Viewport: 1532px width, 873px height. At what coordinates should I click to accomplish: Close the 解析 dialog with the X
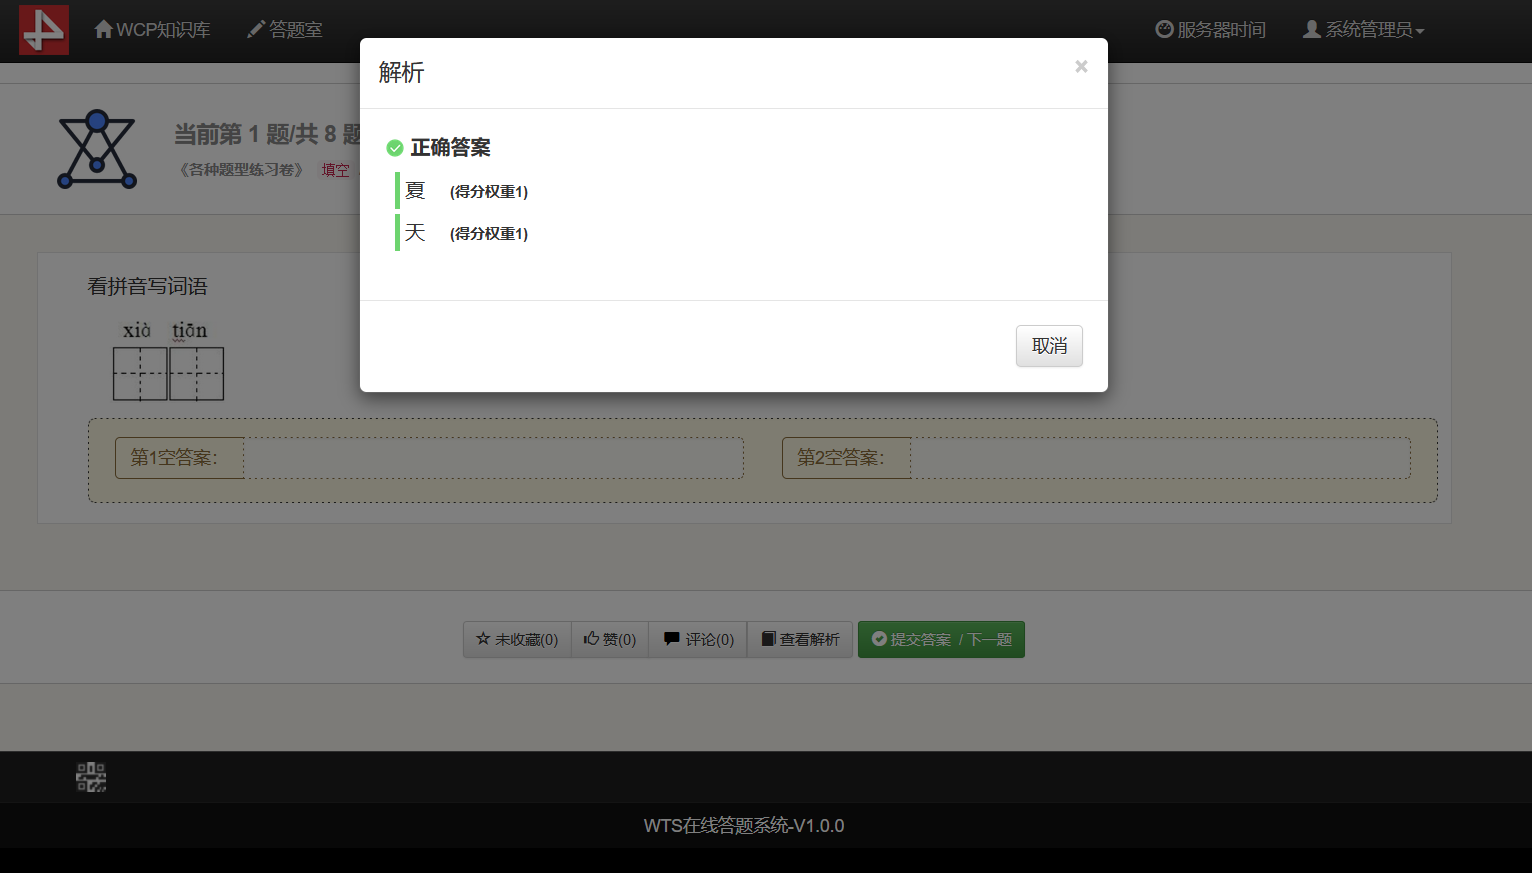click(x=1081, y=67)
